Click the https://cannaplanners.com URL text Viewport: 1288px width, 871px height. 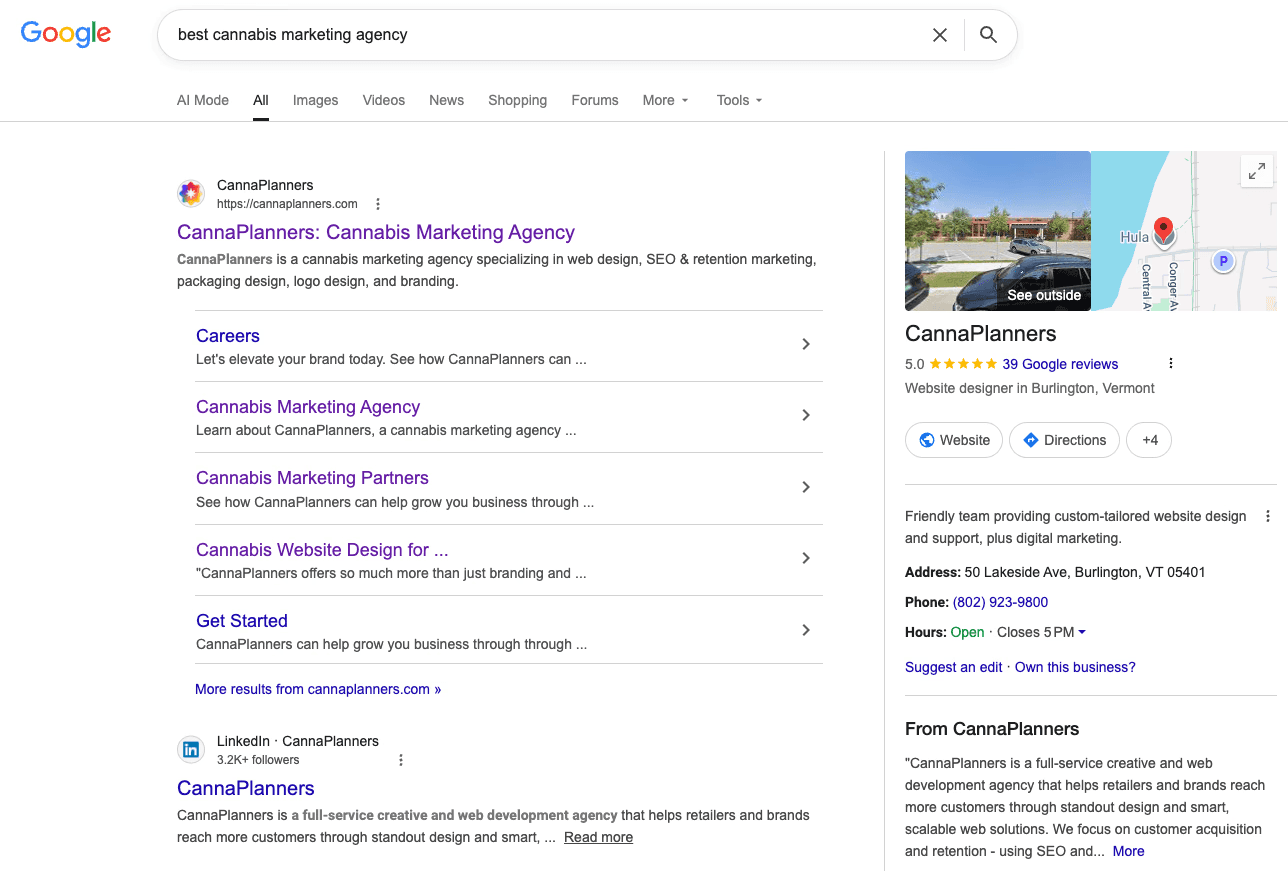287,204
